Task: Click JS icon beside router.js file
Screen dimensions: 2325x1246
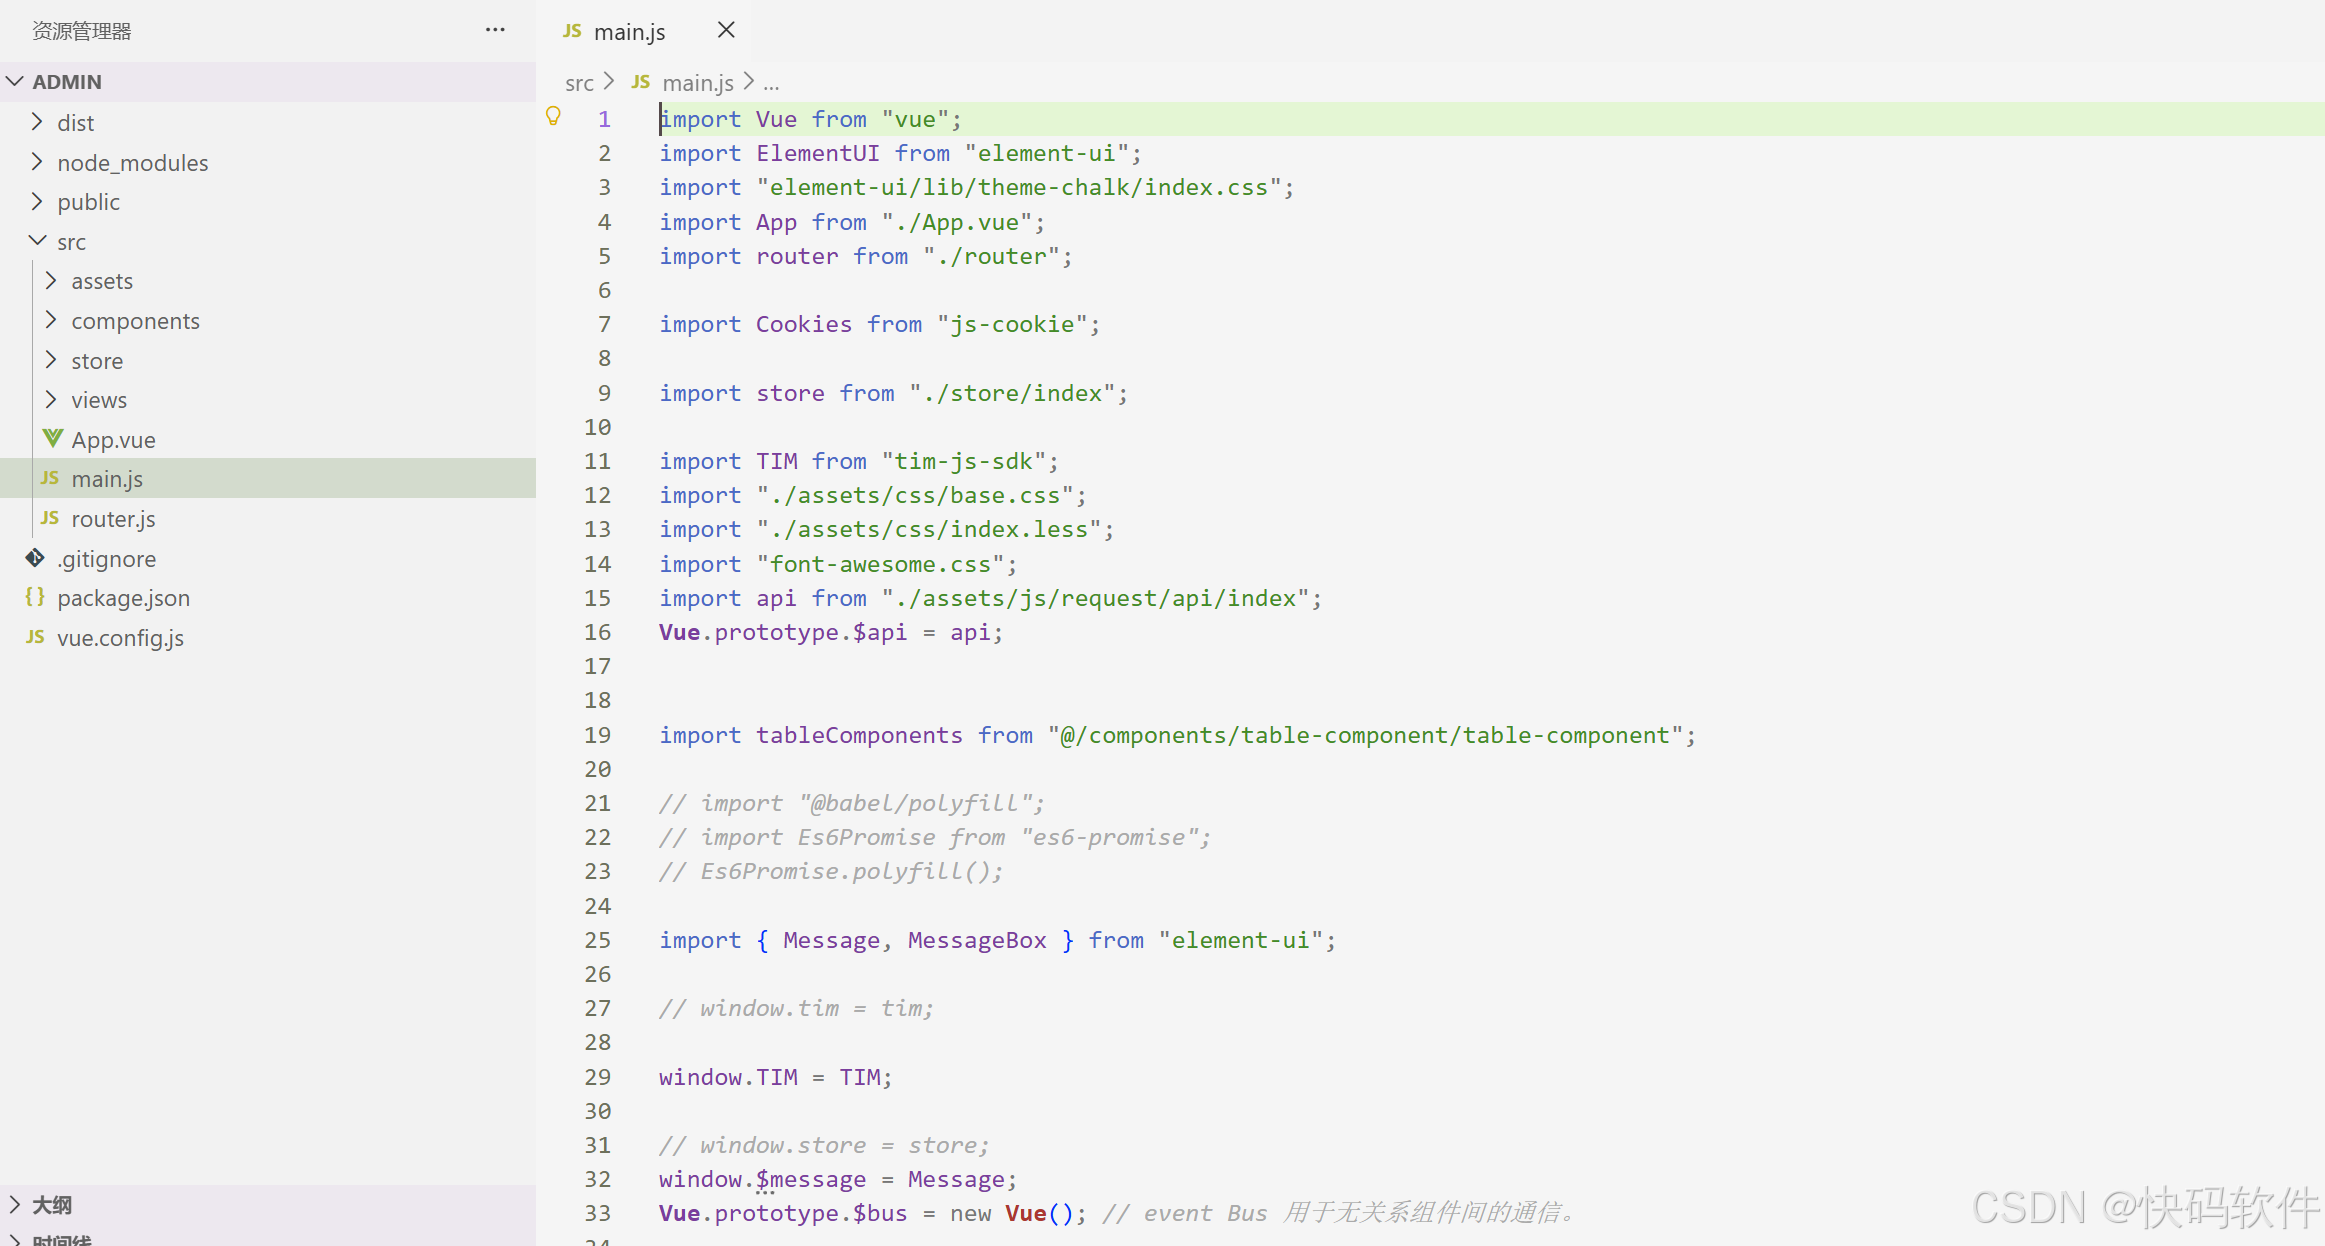Action: click(50, 518)
